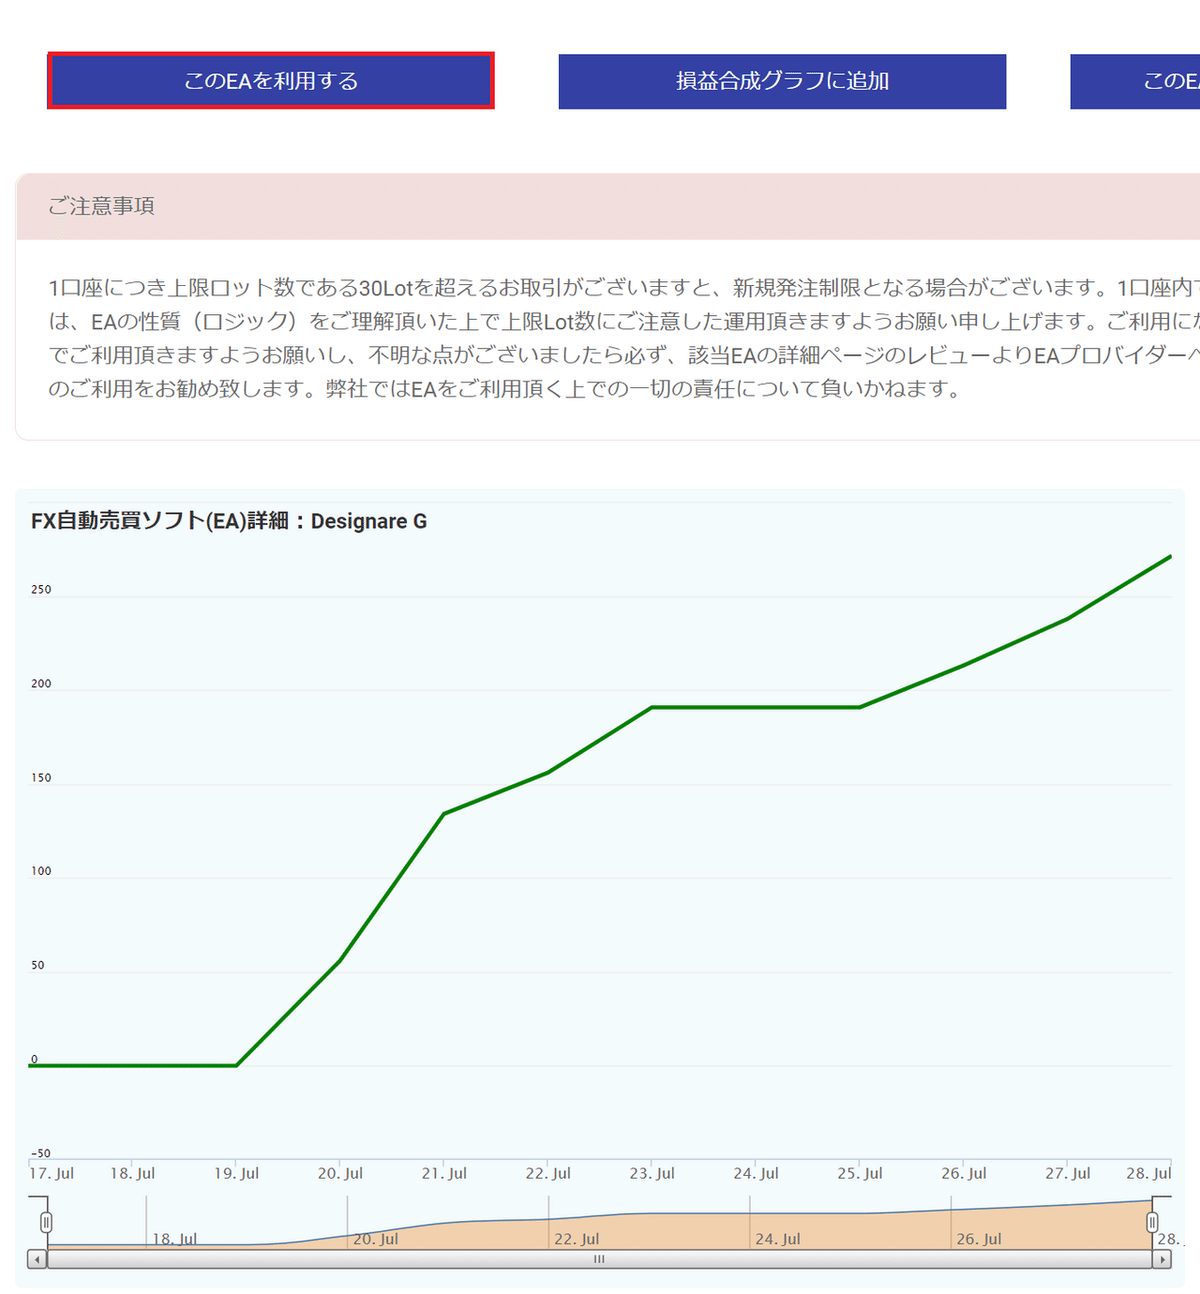Click the navigator scrollbar right arrow
Image resolution: width=1200 pixels, height=1294 pixels.
(1162, 1259)
